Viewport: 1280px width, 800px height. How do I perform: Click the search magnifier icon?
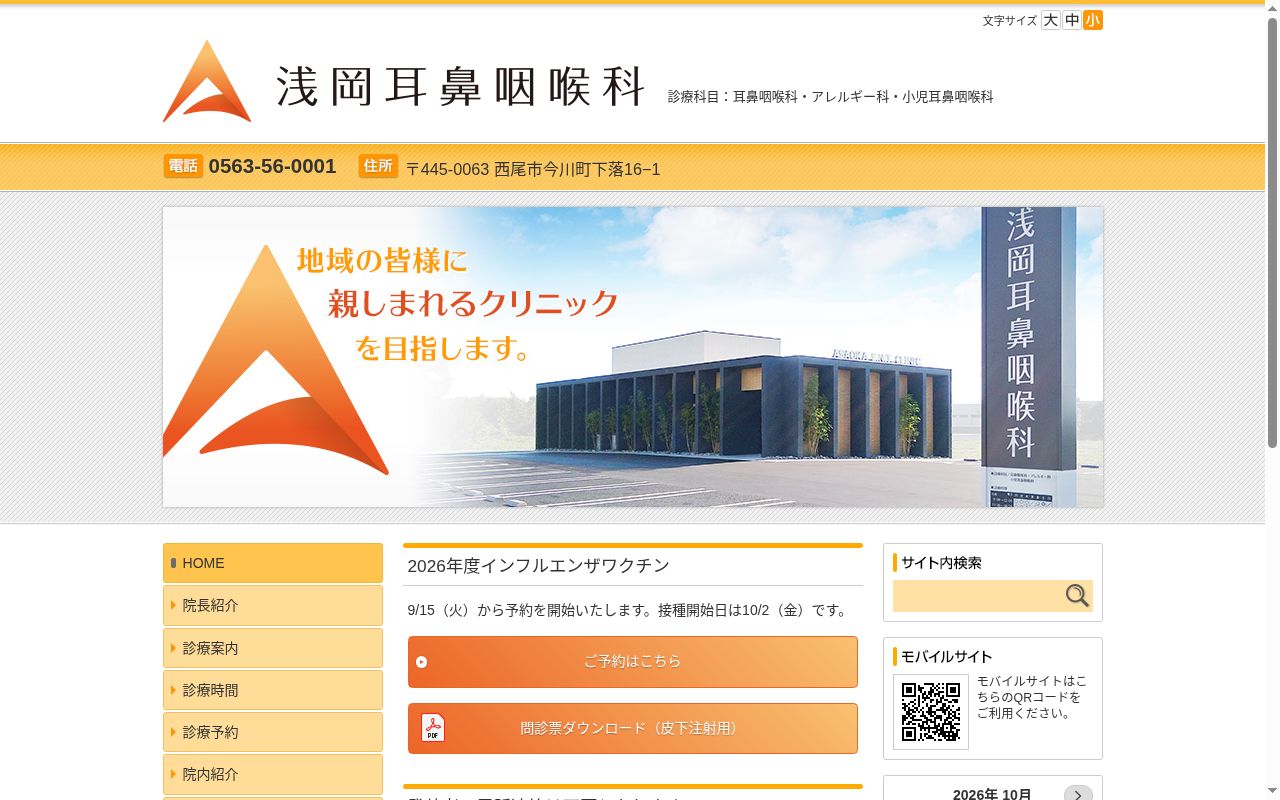1077,596
